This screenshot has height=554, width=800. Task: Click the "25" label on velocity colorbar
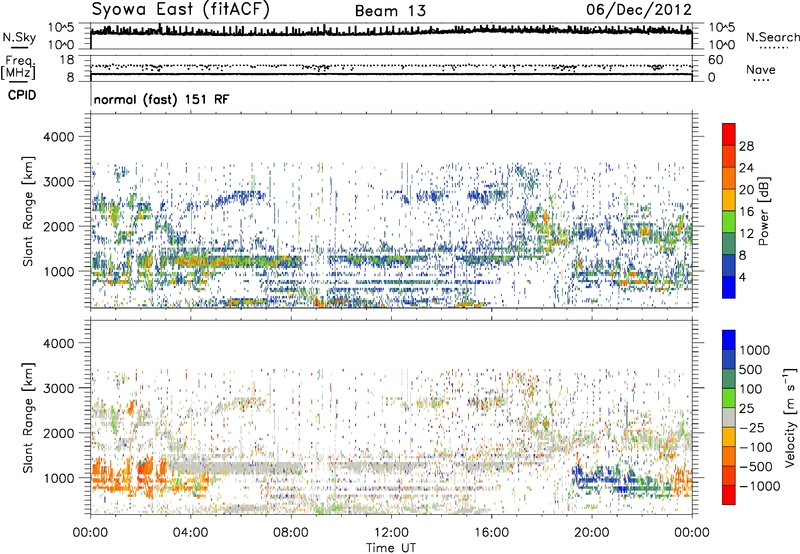click(x=747, y=409)
